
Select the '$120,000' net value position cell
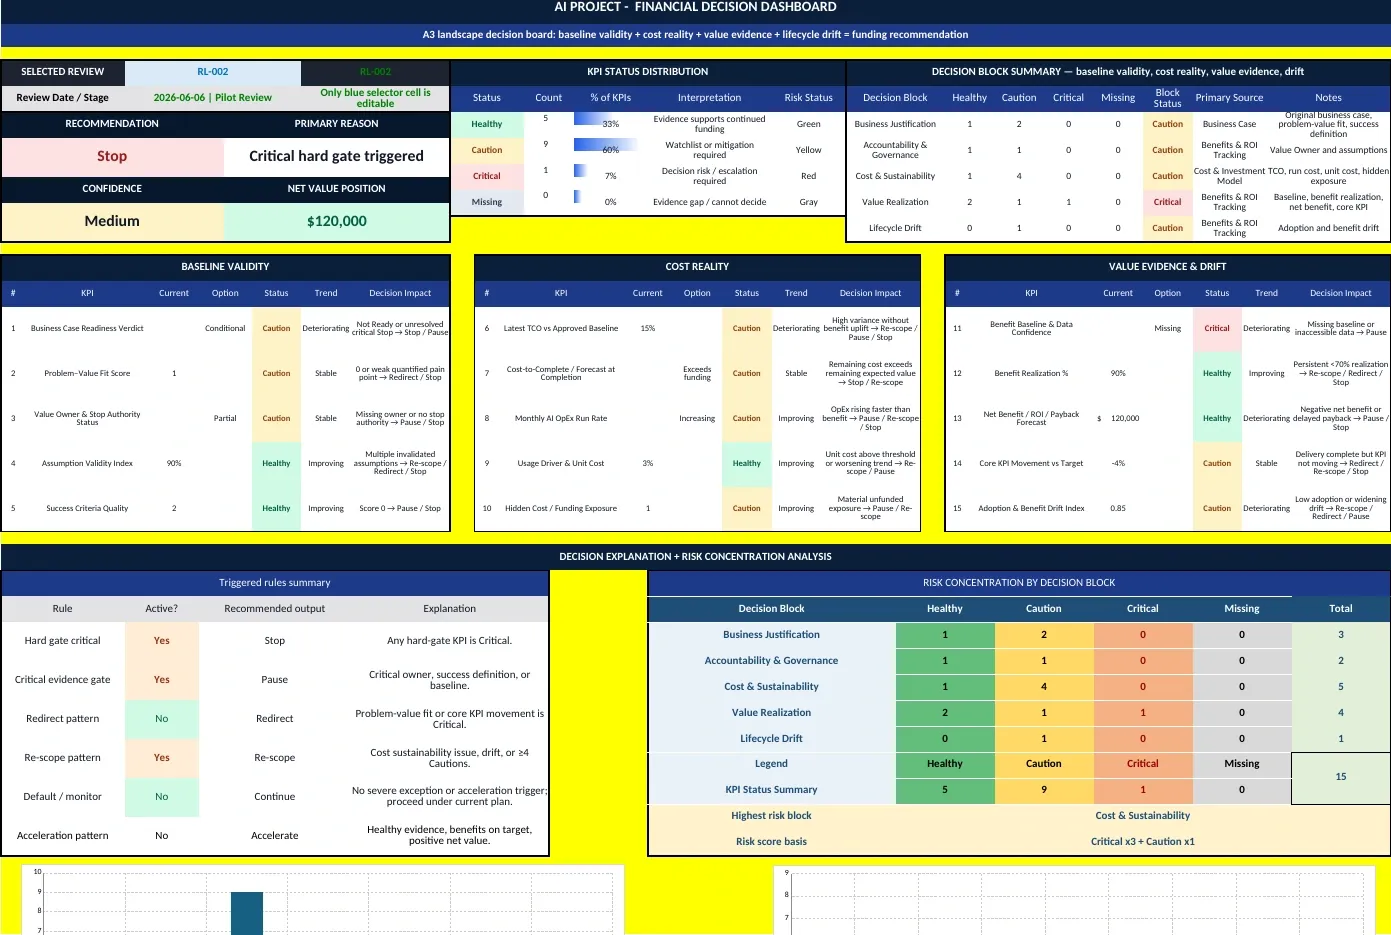point(336,221)
